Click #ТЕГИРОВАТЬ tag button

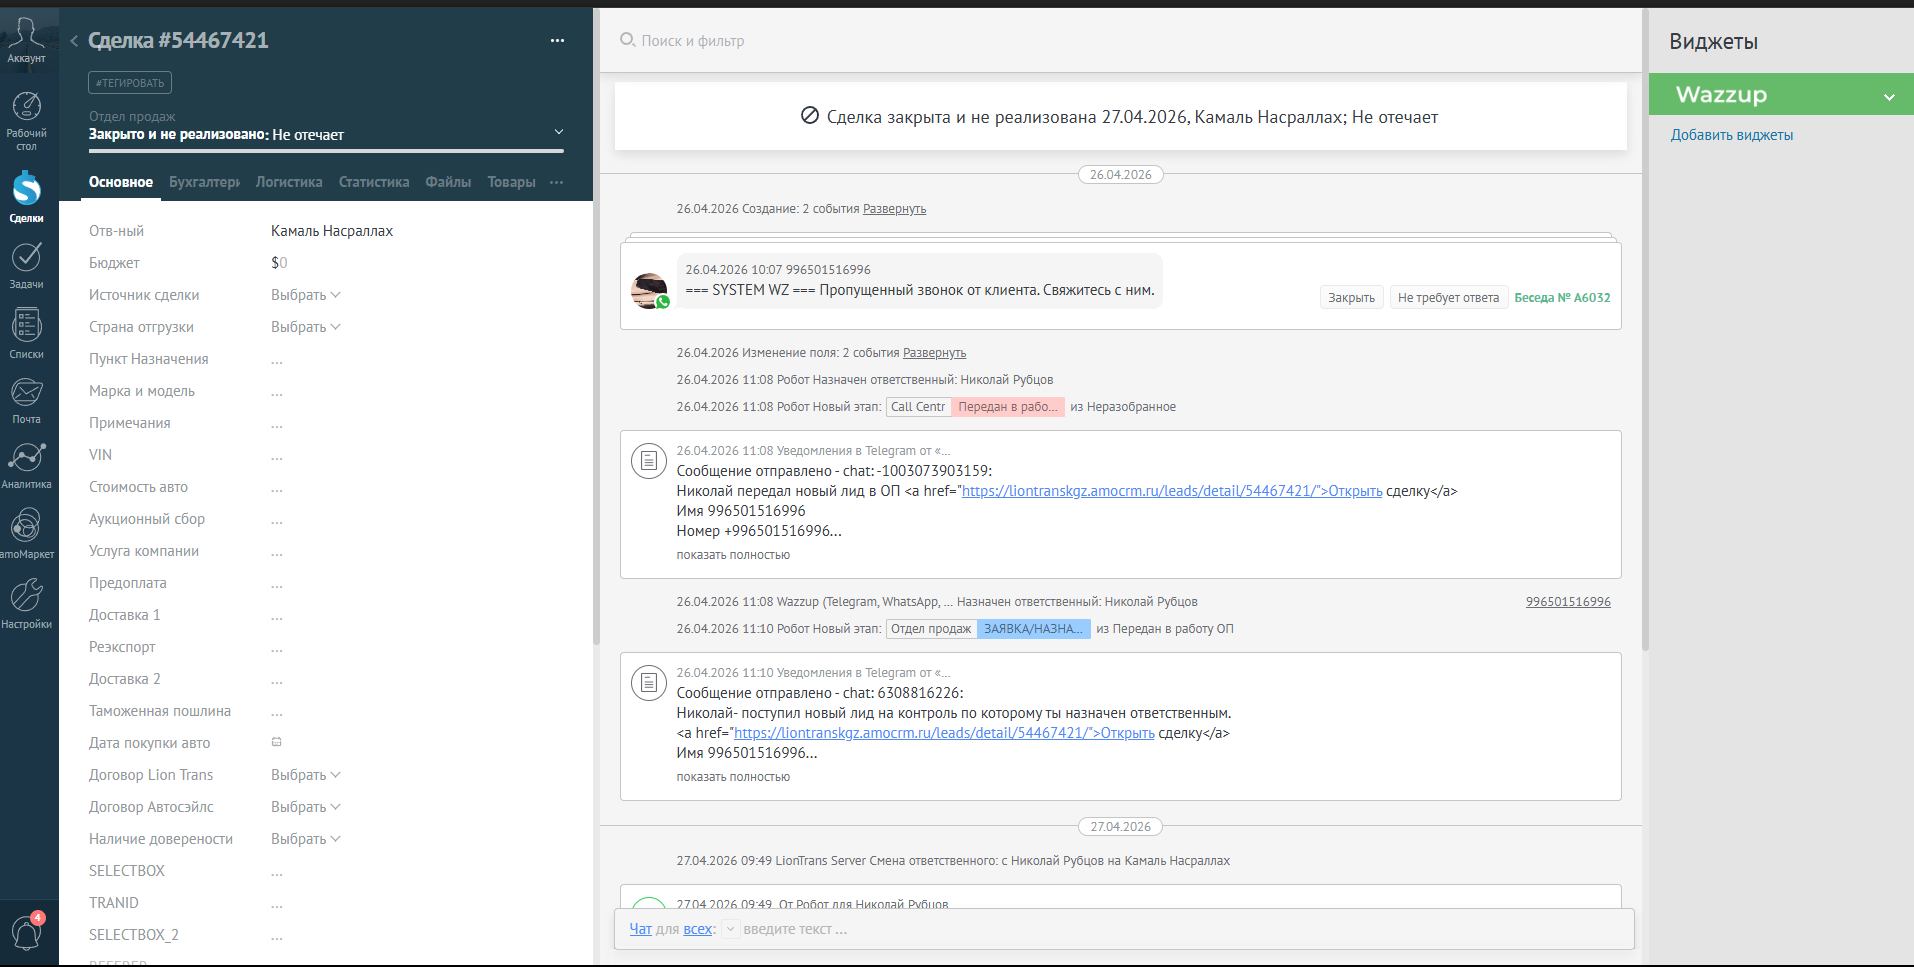[130, 83]
